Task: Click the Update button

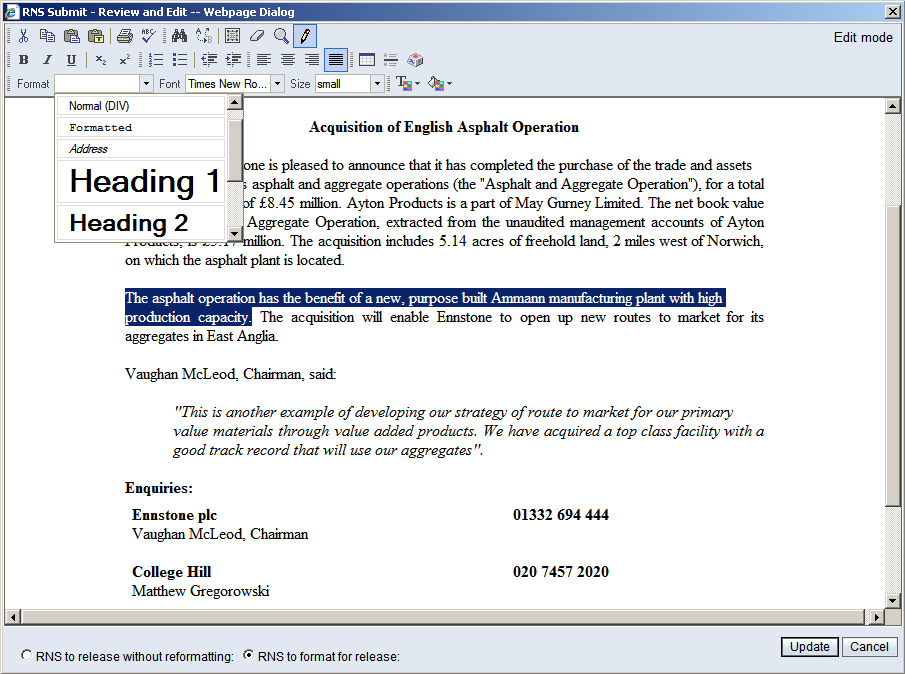Action: (x=809, y=646)
